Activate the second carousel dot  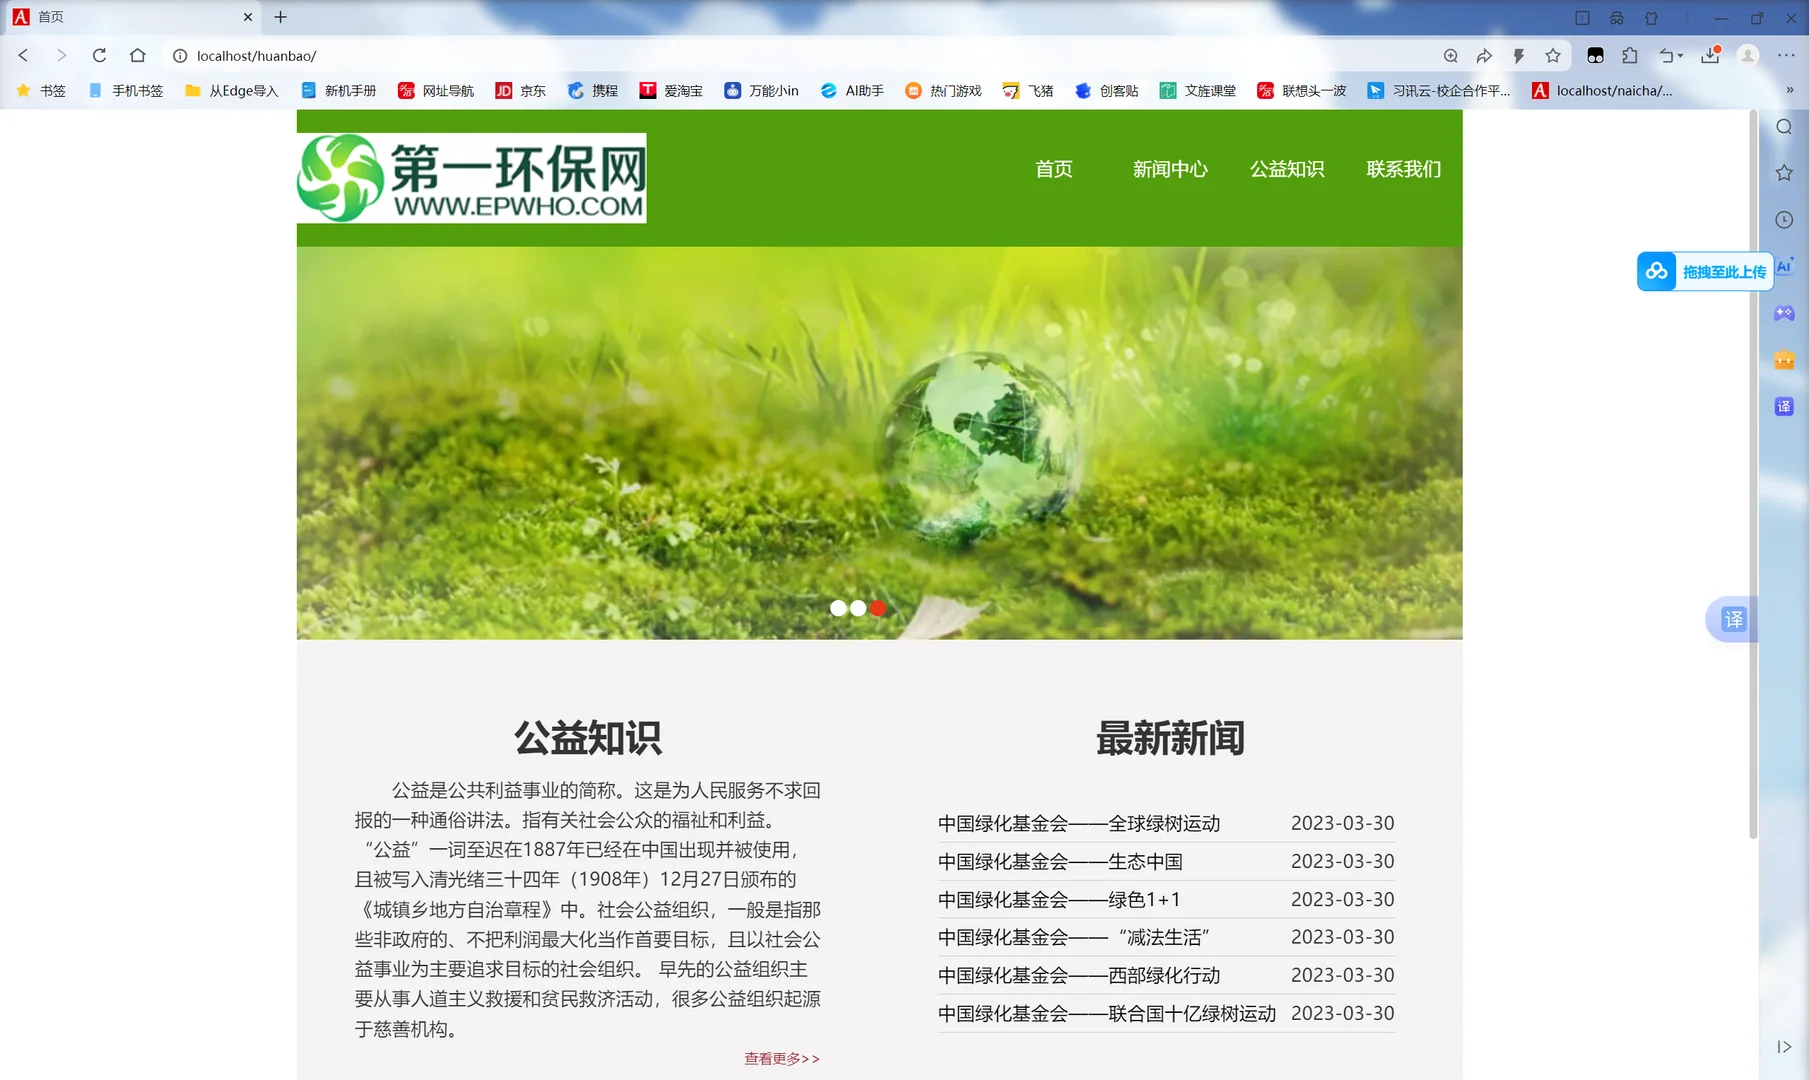click(858, 607)
